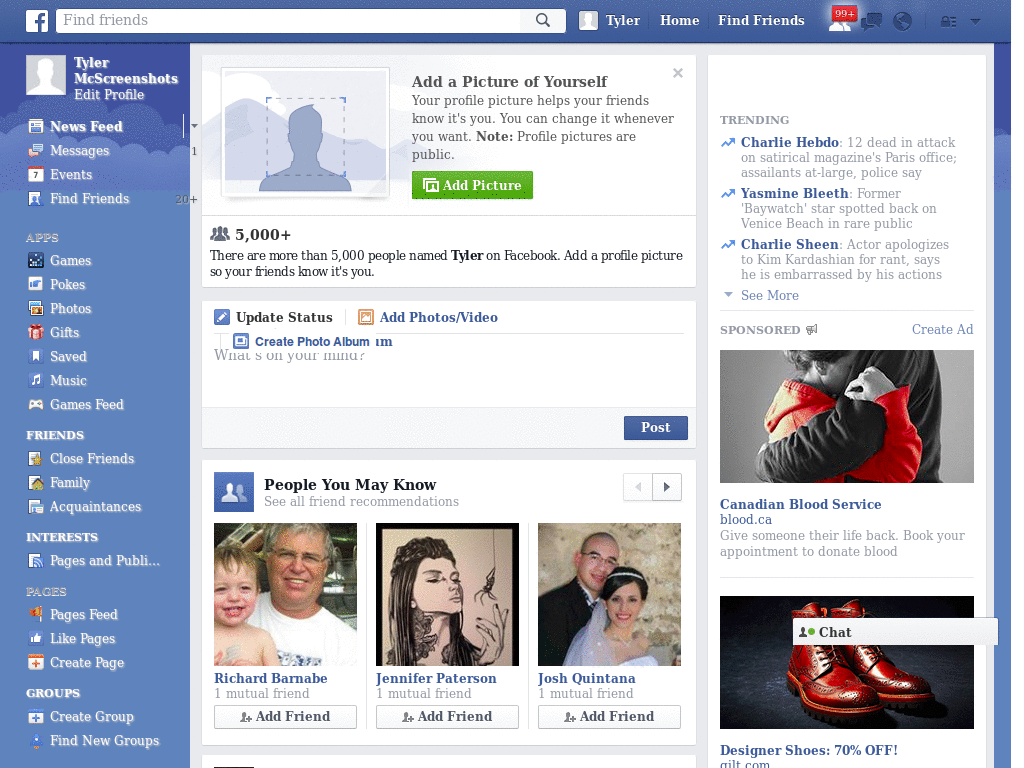Open See all friend recommendations link
The image size is (1024, 768).
pyautogui.click(x=361, y=502)
